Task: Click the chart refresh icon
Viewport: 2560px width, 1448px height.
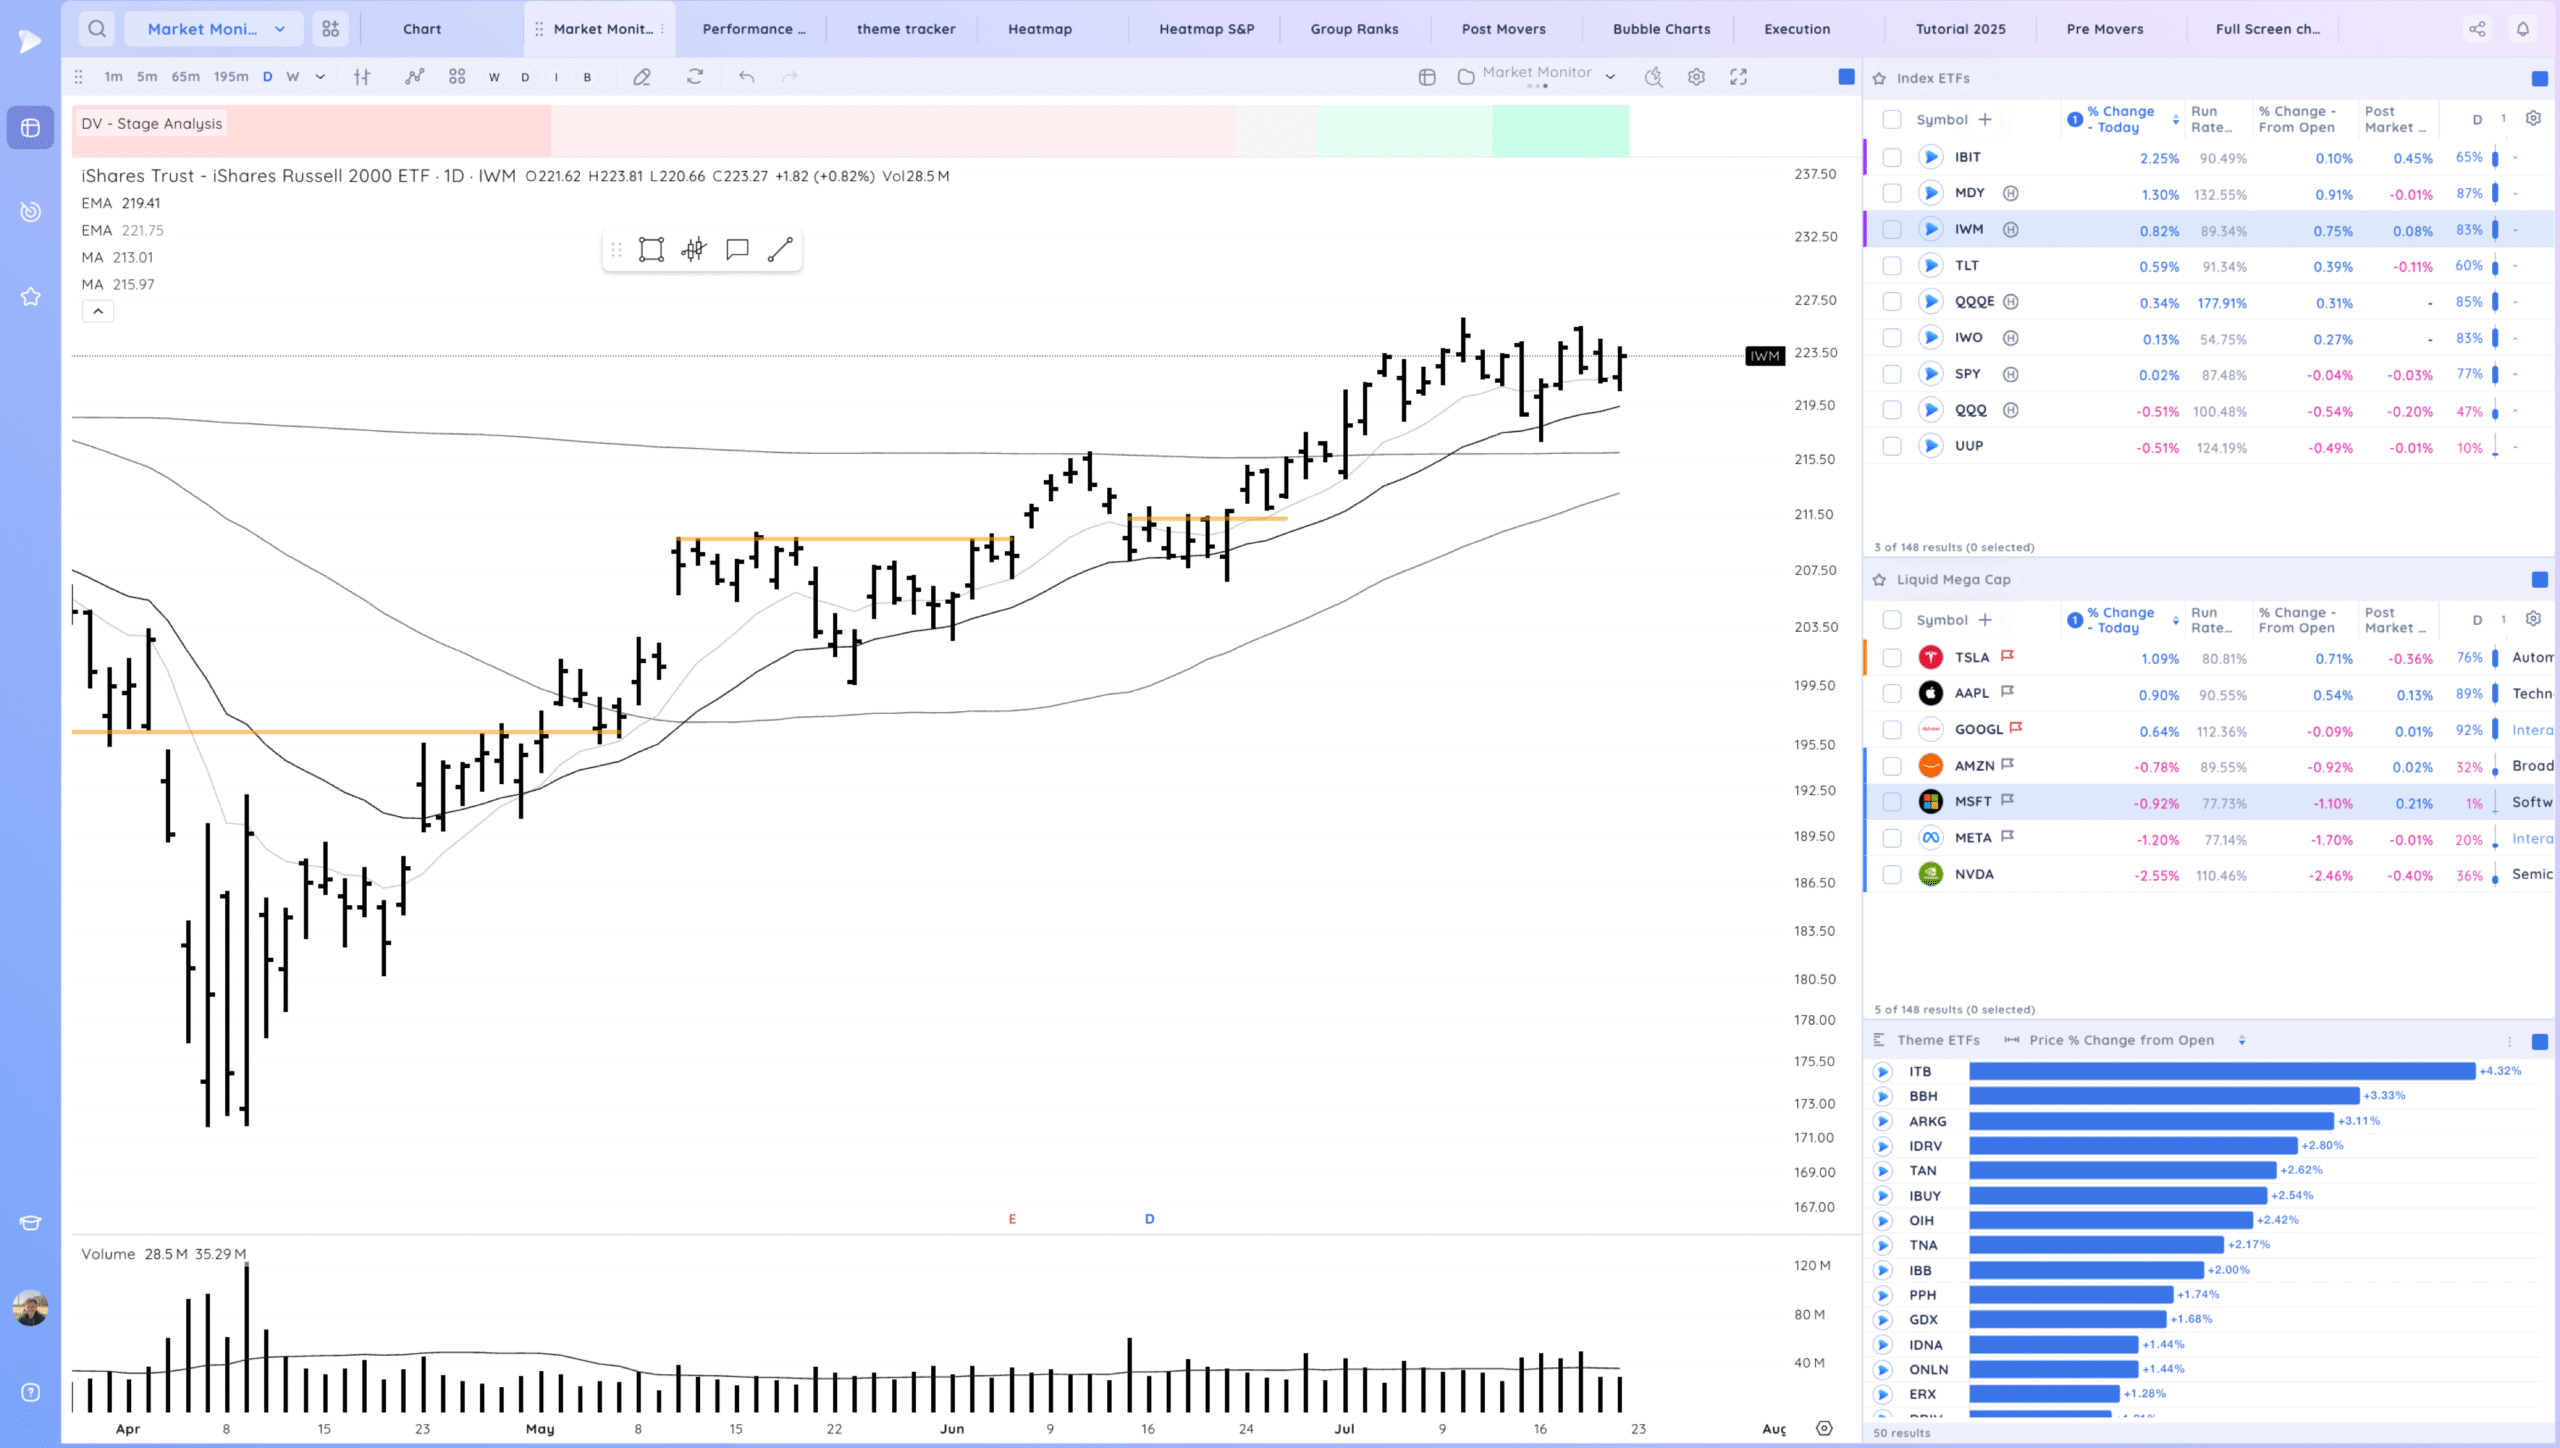Action: tap(695, 77)
